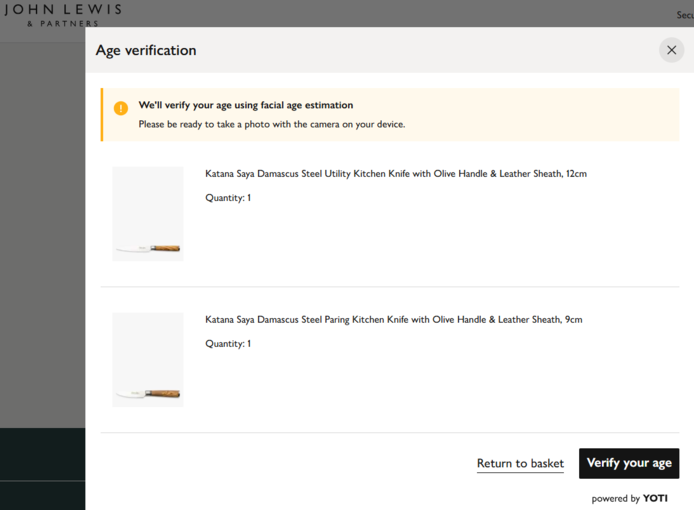Click the take a photo instruction text
This screenshot has height=510, width=694.
tap(271, 125)
